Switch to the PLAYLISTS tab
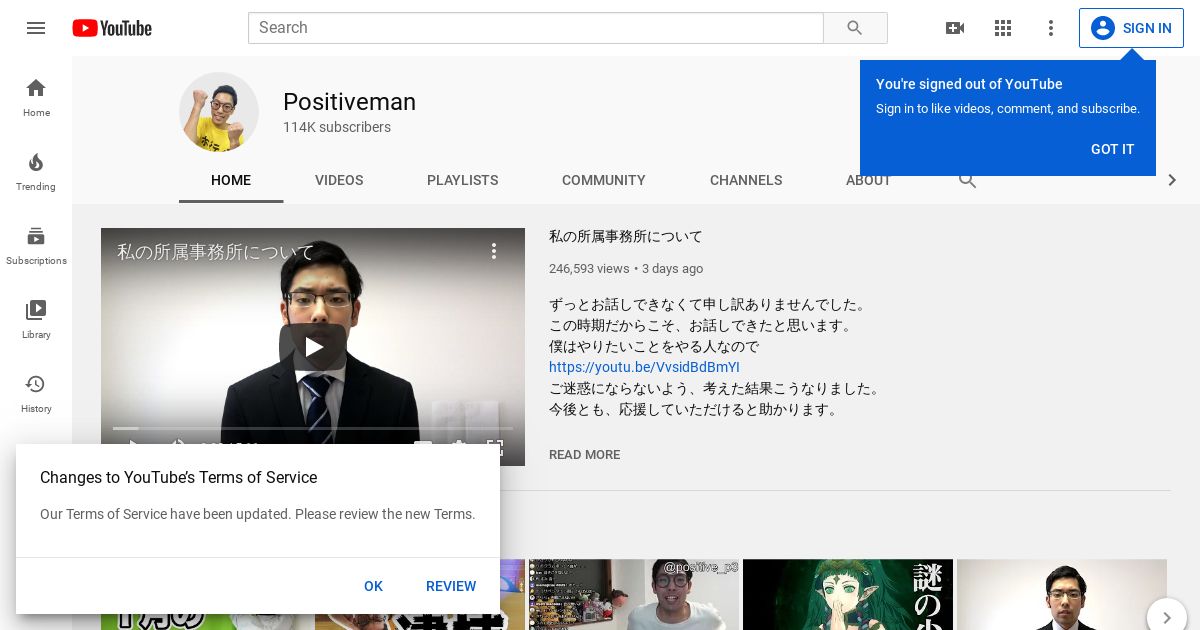 (462, 180)
